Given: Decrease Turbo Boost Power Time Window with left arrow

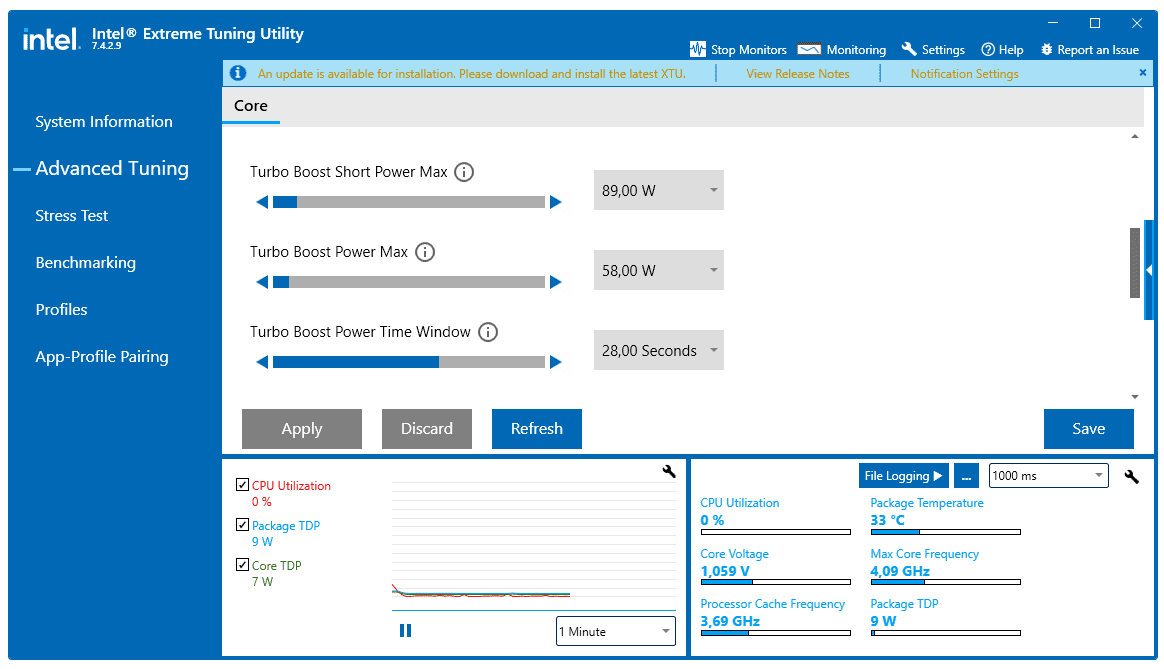Looking at the screenshot, I should 261,362.
